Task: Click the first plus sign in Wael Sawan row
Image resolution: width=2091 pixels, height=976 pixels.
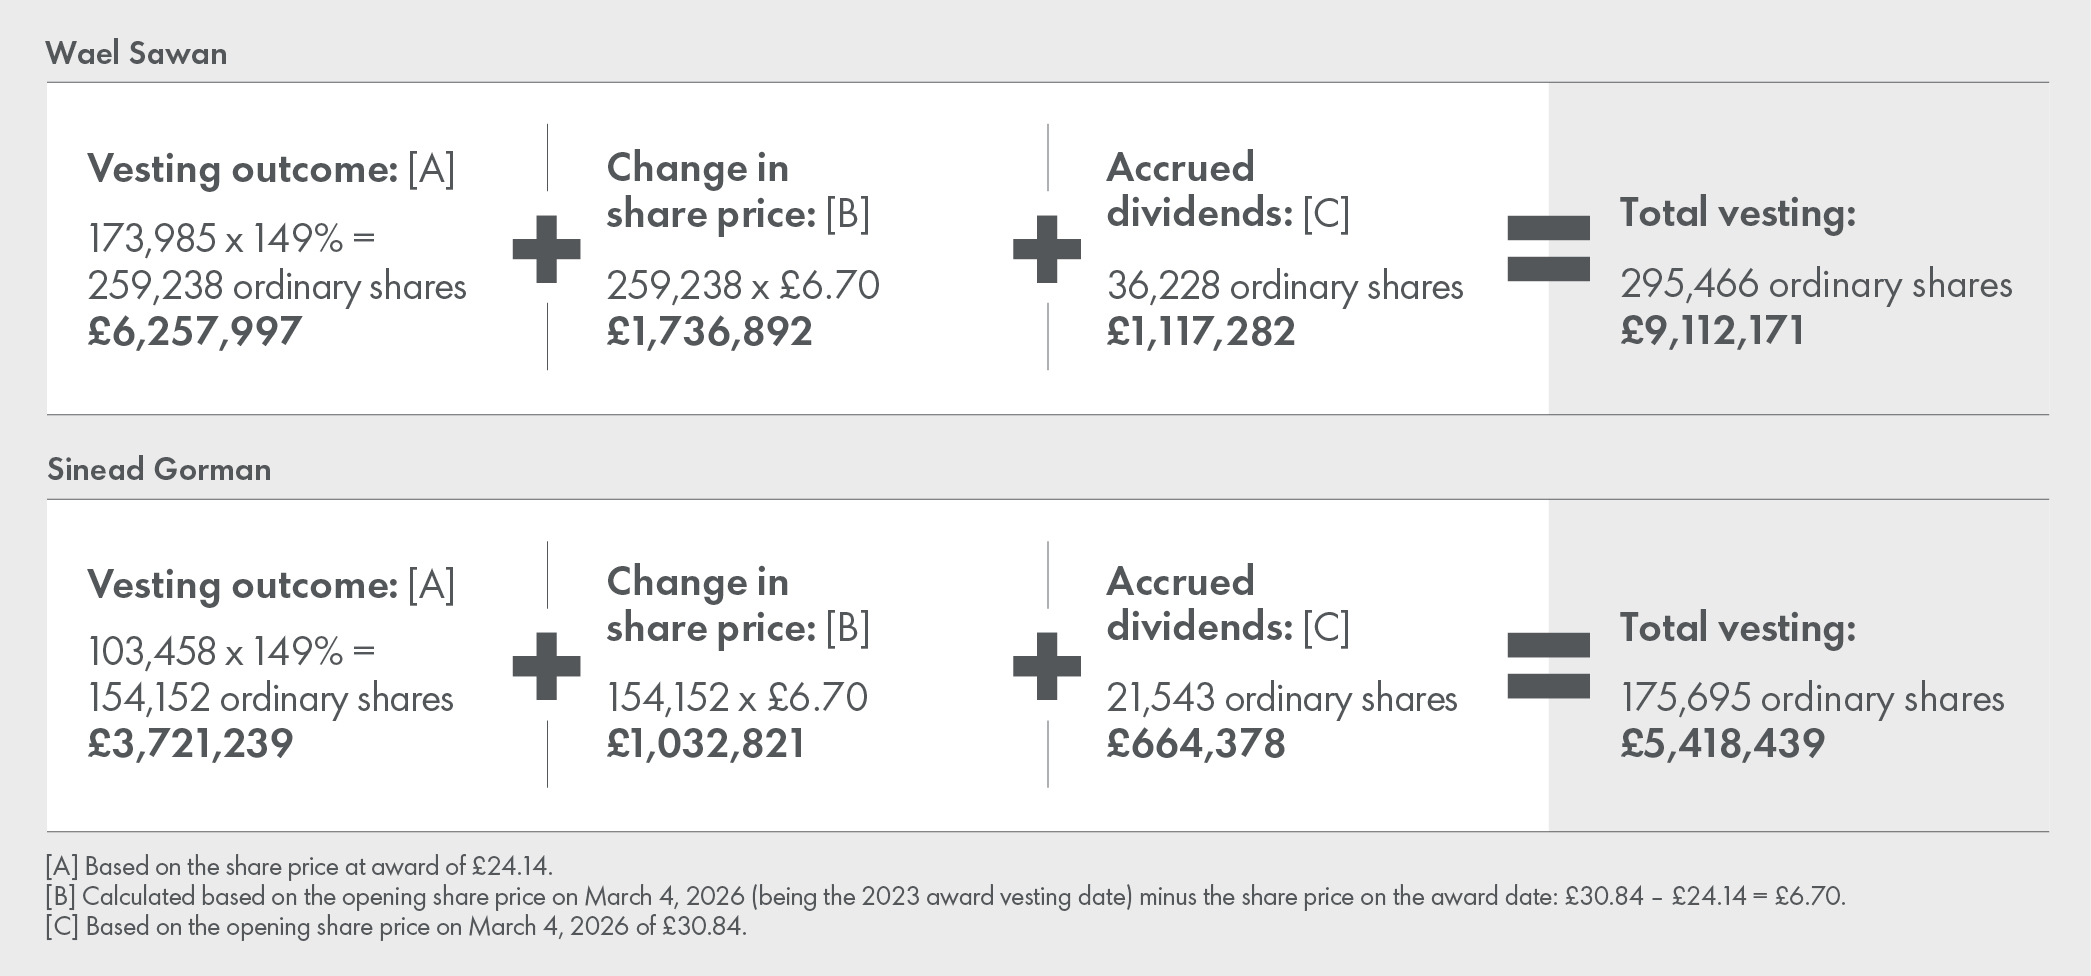Action: [546, 248]
